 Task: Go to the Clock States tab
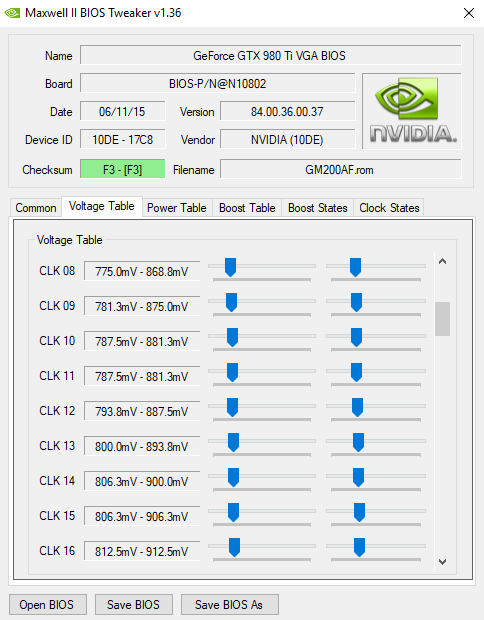coord(389,208)
